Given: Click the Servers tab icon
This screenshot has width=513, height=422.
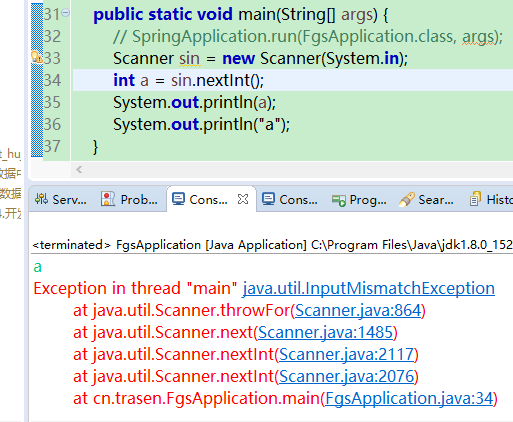Looking at the screenshot, I should click(x=41, y=199).
